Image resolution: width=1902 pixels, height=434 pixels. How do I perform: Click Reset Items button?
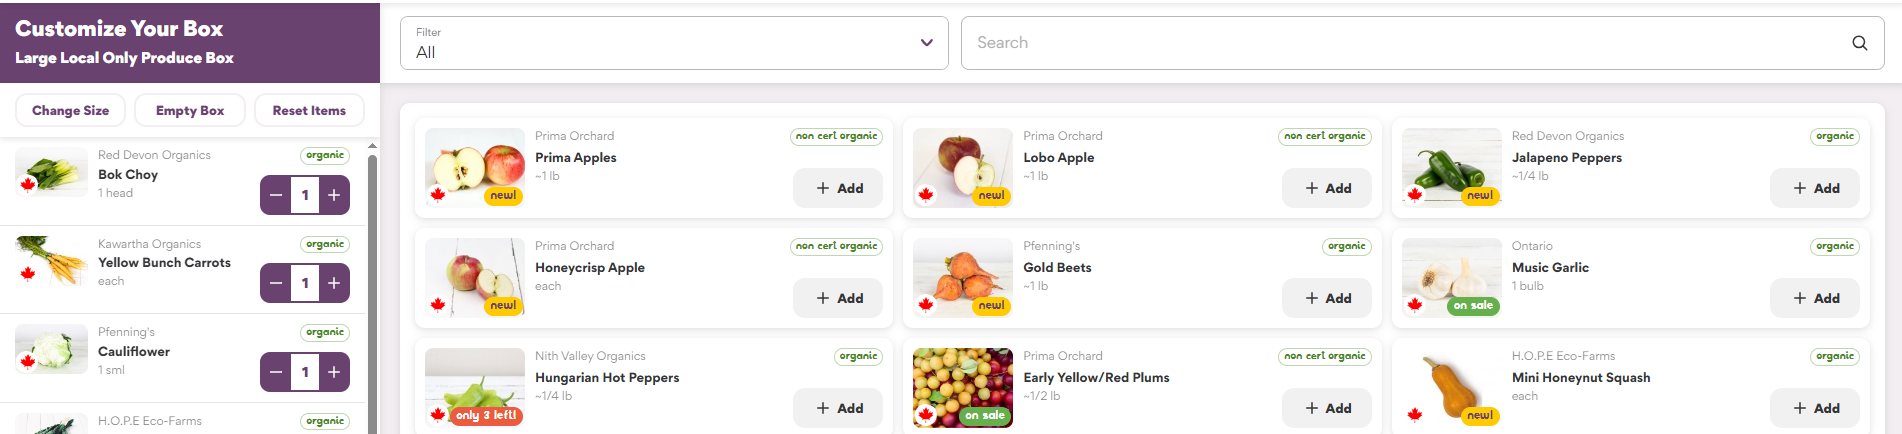(x=309, y=110)
